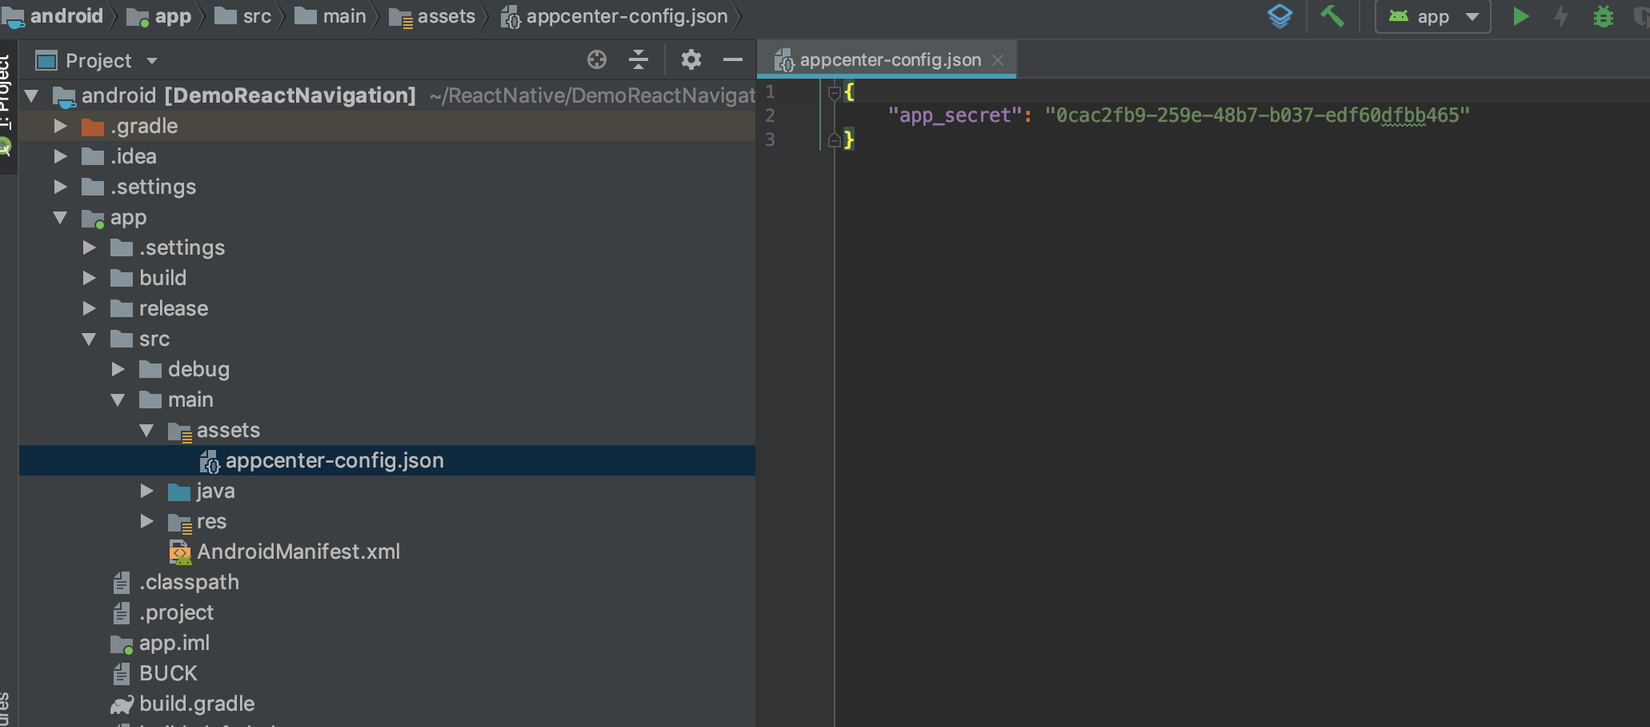Image resolution: width=1650 pixels, height=727 pixels.
Task: Hide the Project panel with minus icon
Action: coord(733,60)
